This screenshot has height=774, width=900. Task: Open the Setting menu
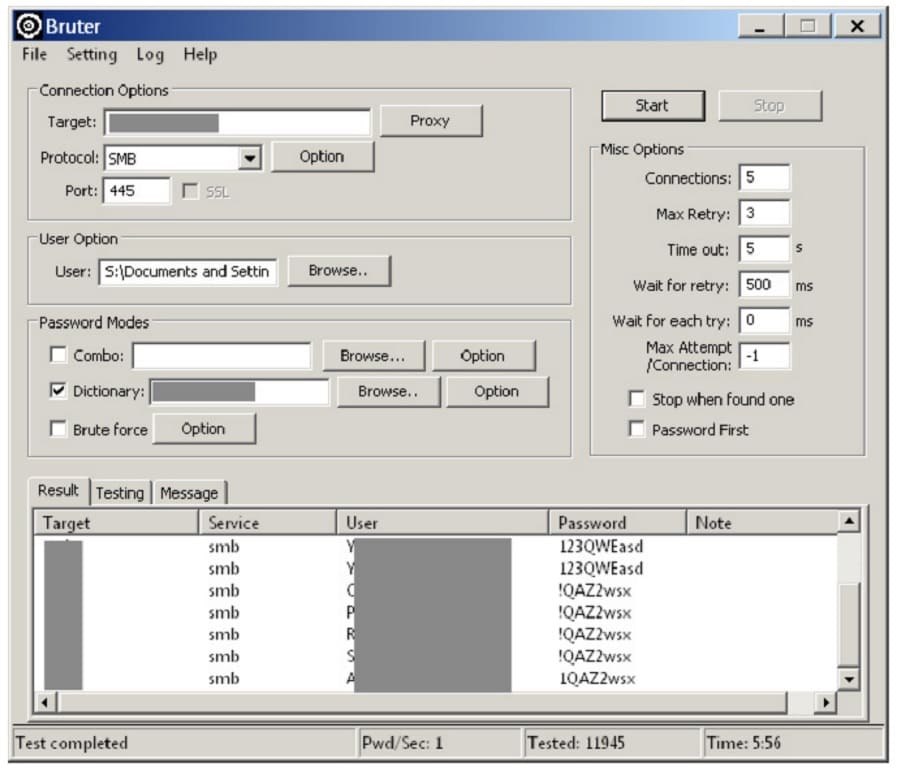coord(91,55)
